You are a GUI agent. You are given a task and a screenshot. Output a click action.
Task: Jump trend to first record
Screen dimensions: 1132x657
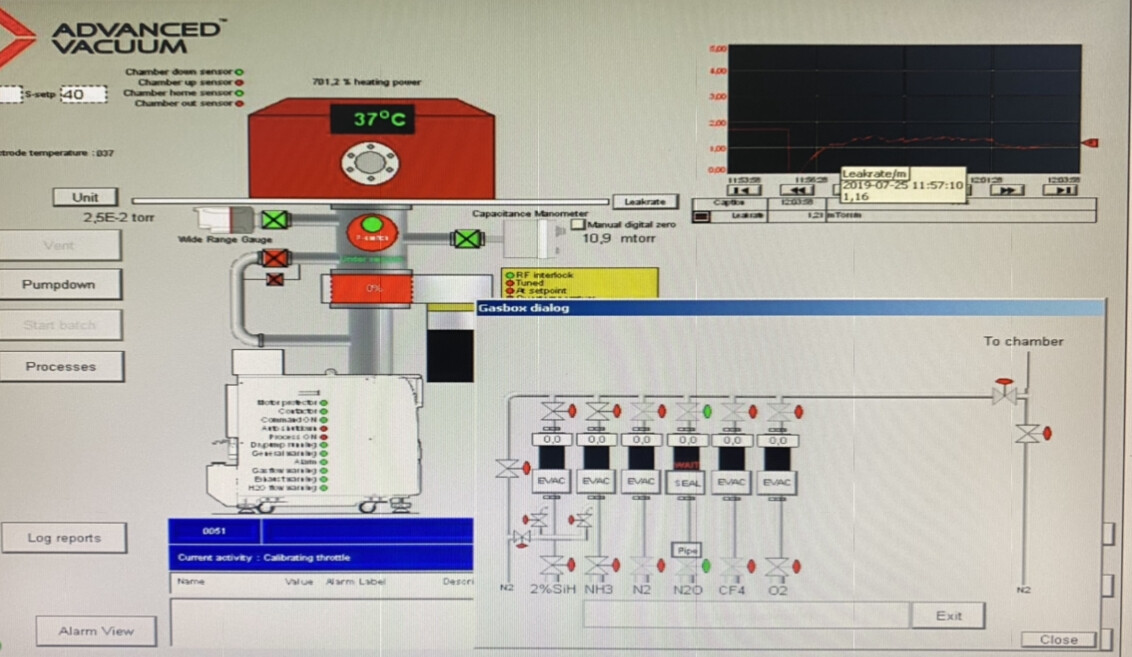[744, 191]
